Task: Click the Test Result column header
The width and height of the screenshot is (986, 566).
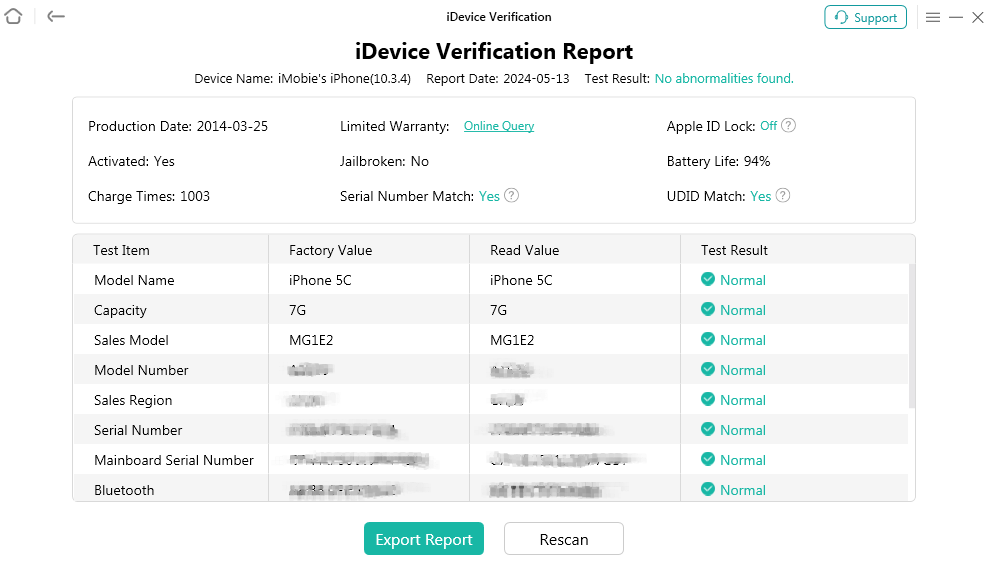Action: (x=734, y=250)
